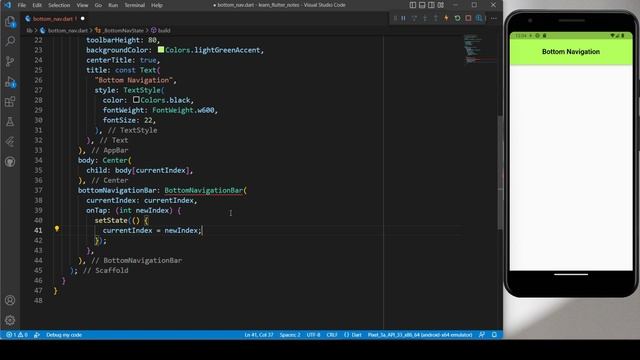This screenshot has width=640, height=360.
Task: Click the debug launch icon in status bar
Action: click(37, 335)
